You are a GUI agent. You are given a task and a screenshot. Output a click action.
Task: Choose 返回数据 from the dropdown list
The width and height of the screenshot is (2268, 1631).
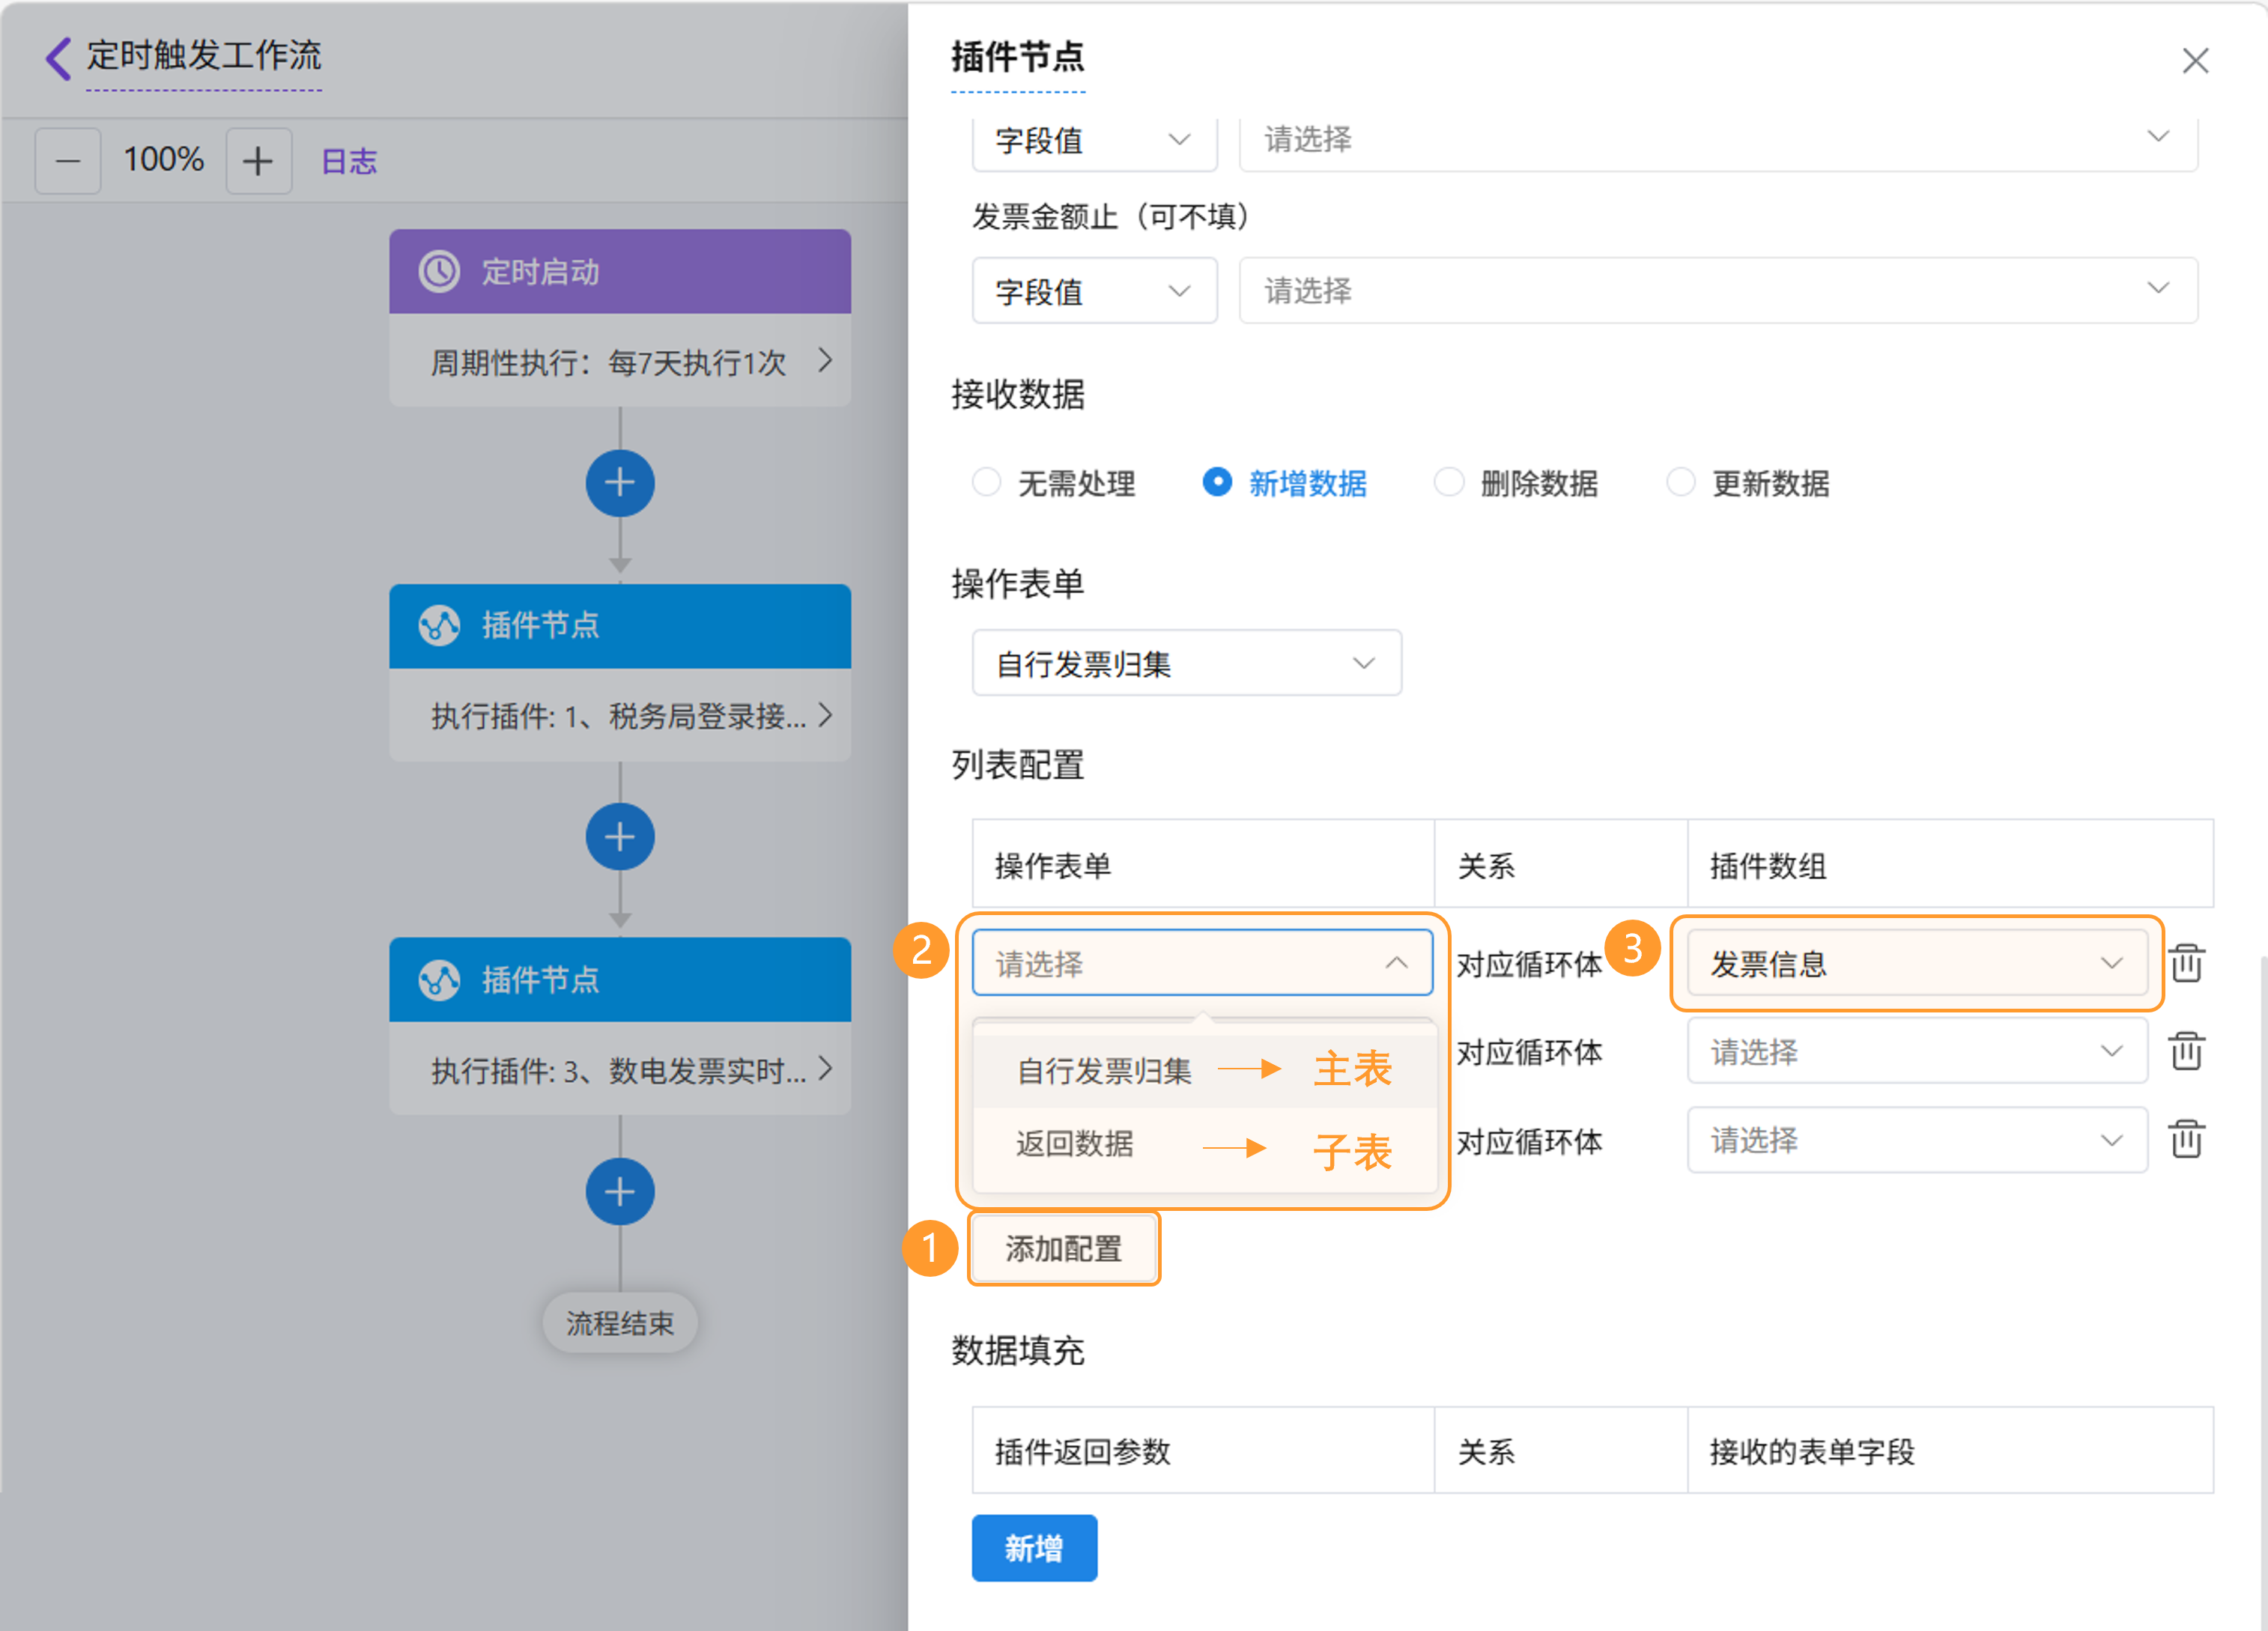pos(1075,1143)
